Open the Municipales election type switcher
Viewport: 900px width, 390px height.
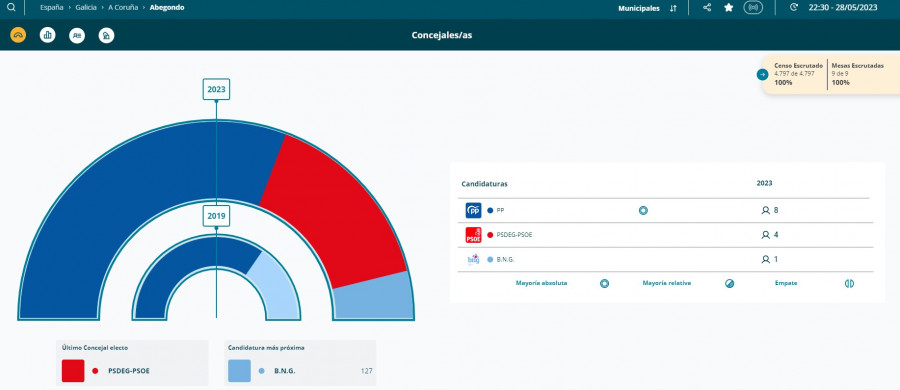[639, 8]
